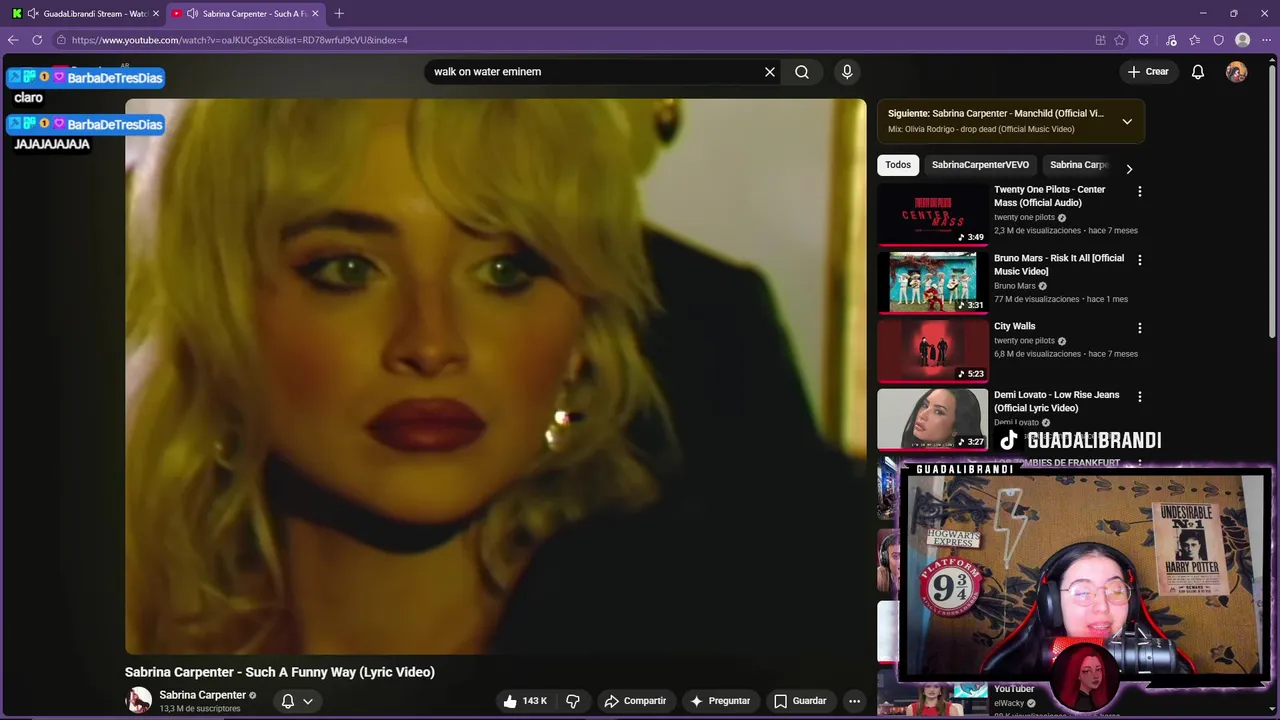Click the browser address bar URL
Viewport: 1280px width, 720px height.
click(240, 40)
